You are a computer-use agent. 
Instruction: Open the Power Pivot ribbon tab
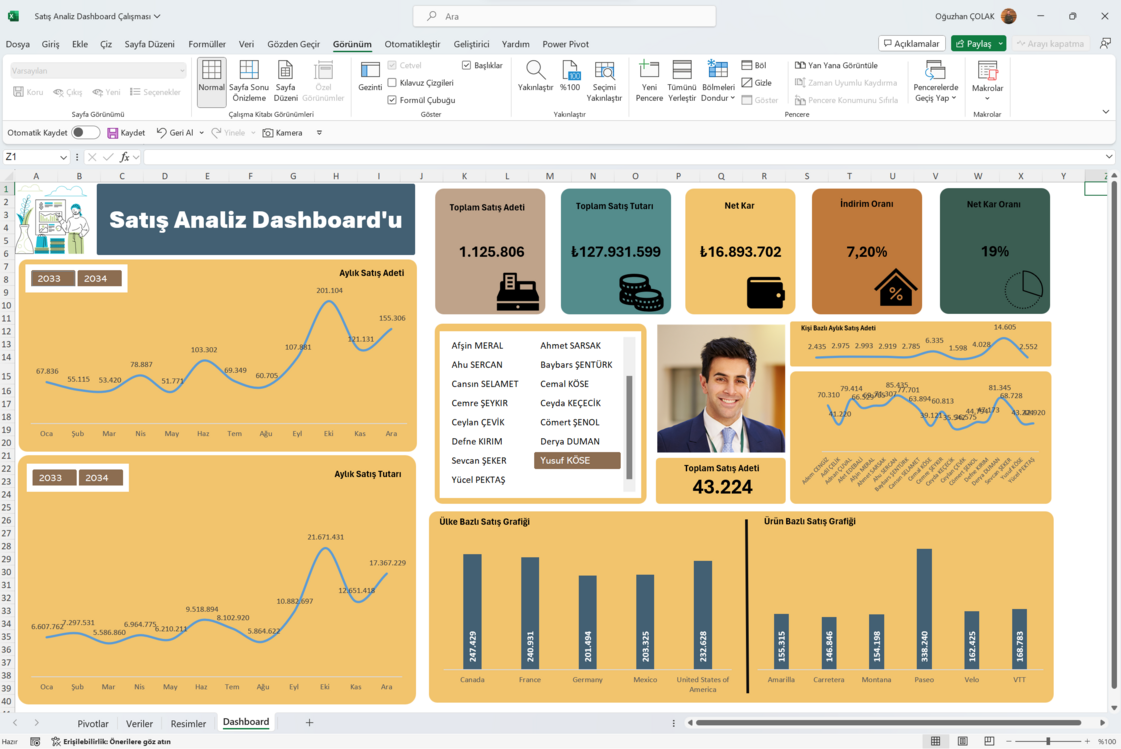coord(566,44)
